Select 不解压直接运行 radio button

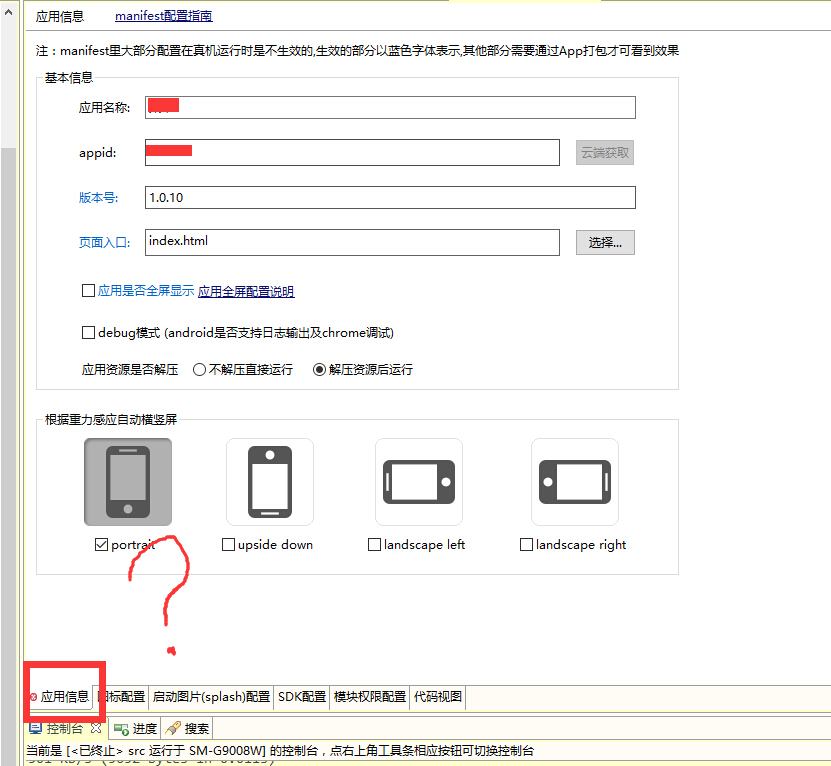coord(199,369)
